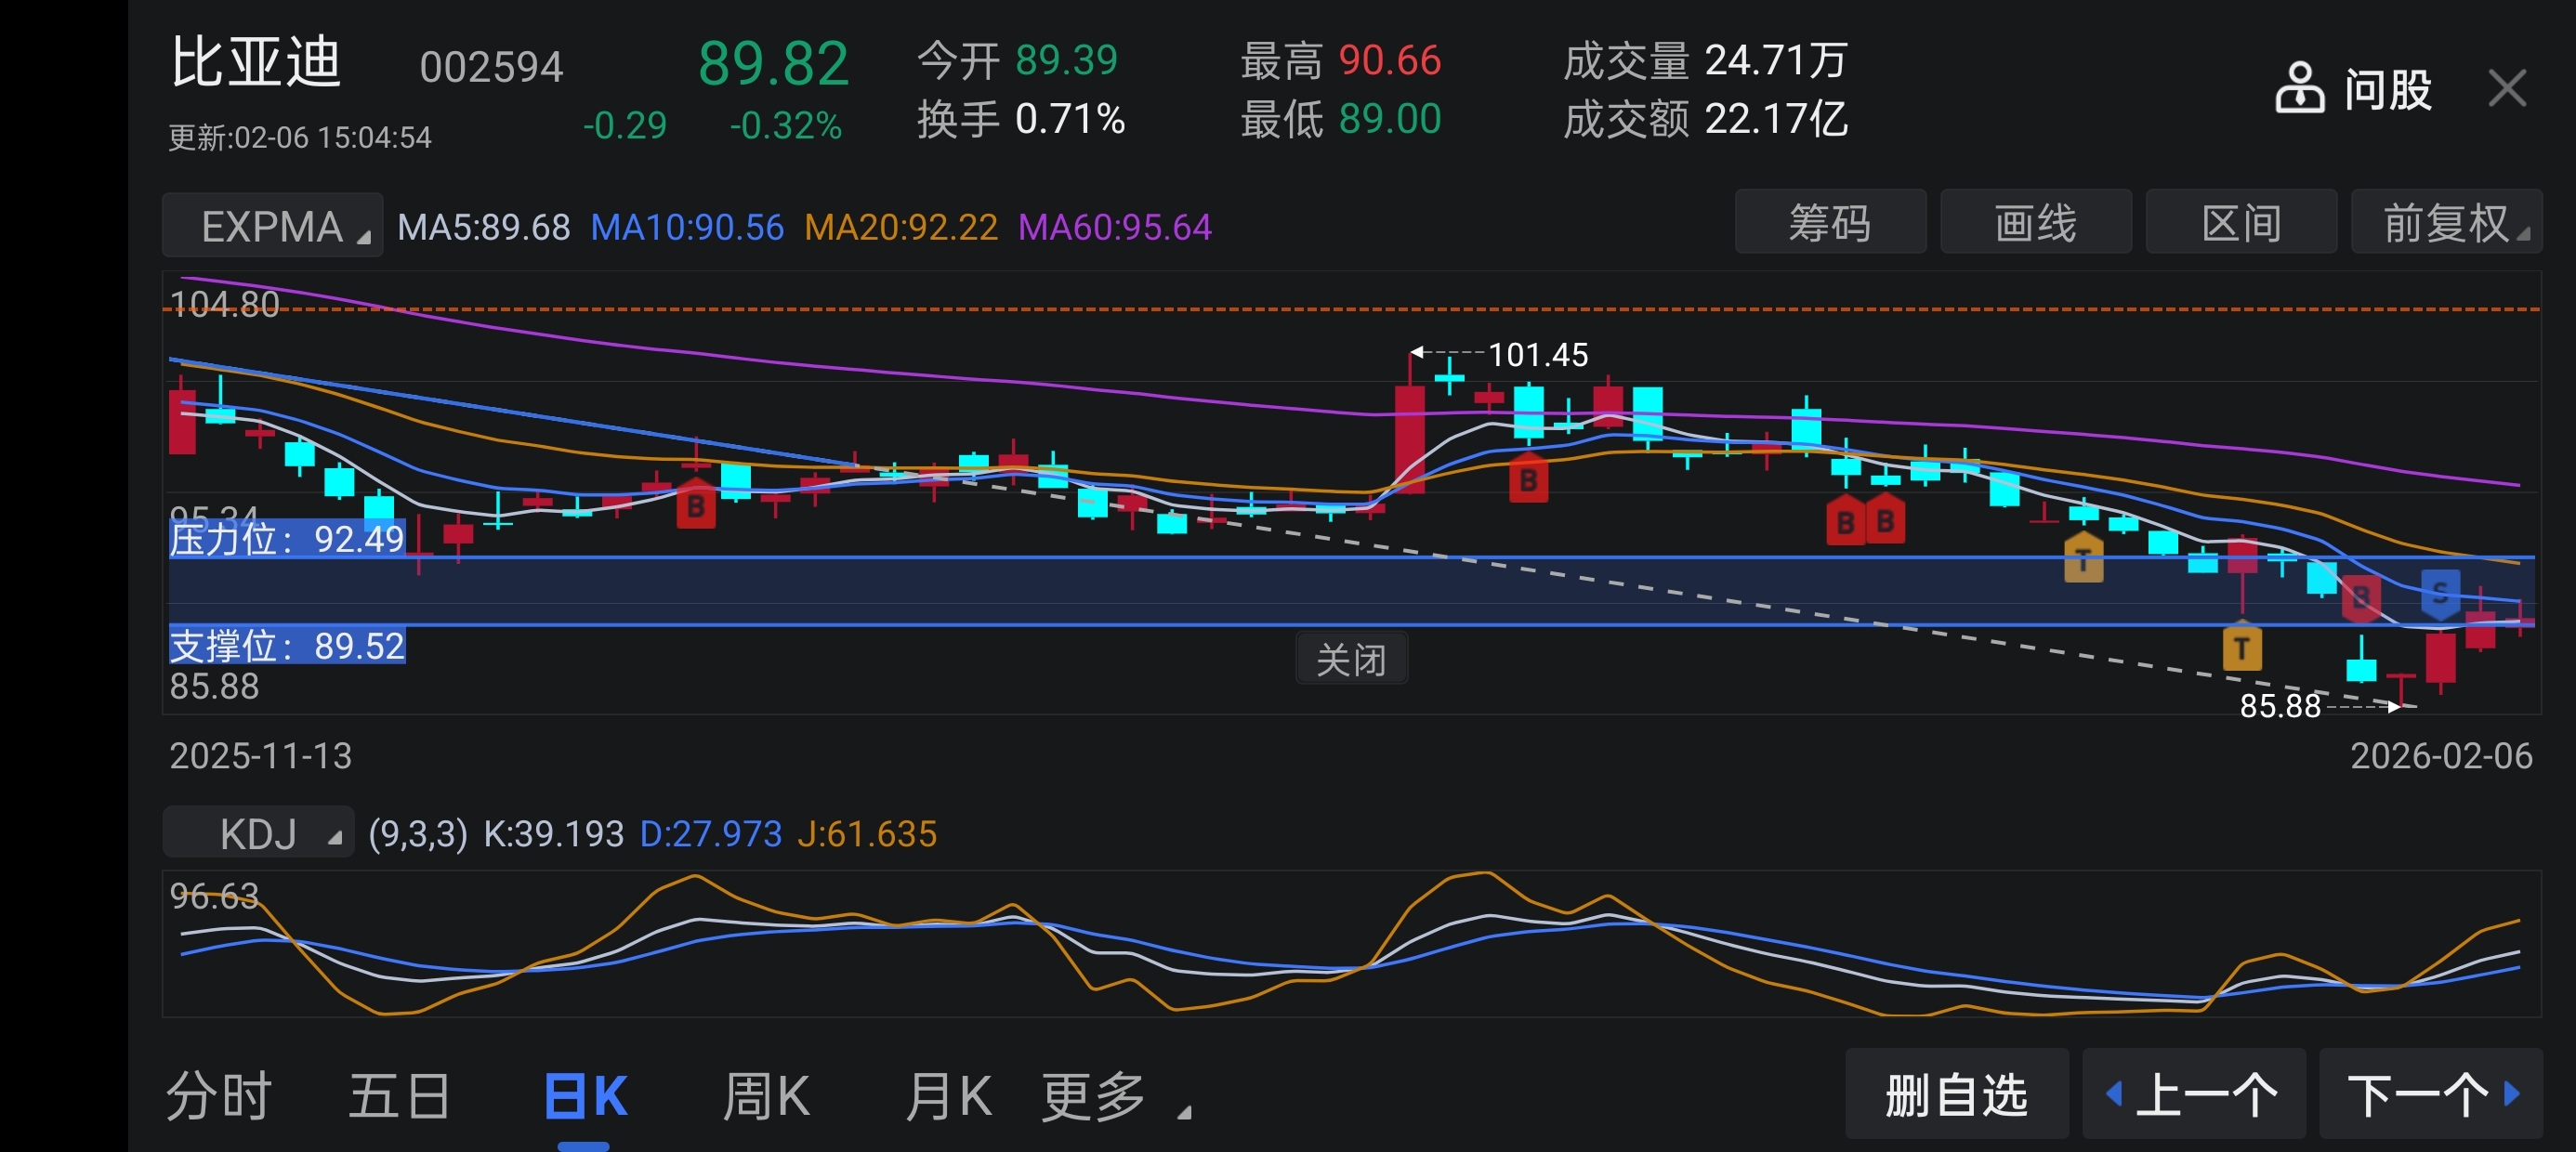The height and width of the screenshot is (1152, 2576).
Task: Click 关闭 to hide support/pressure lines
Action: (1350, 659)
